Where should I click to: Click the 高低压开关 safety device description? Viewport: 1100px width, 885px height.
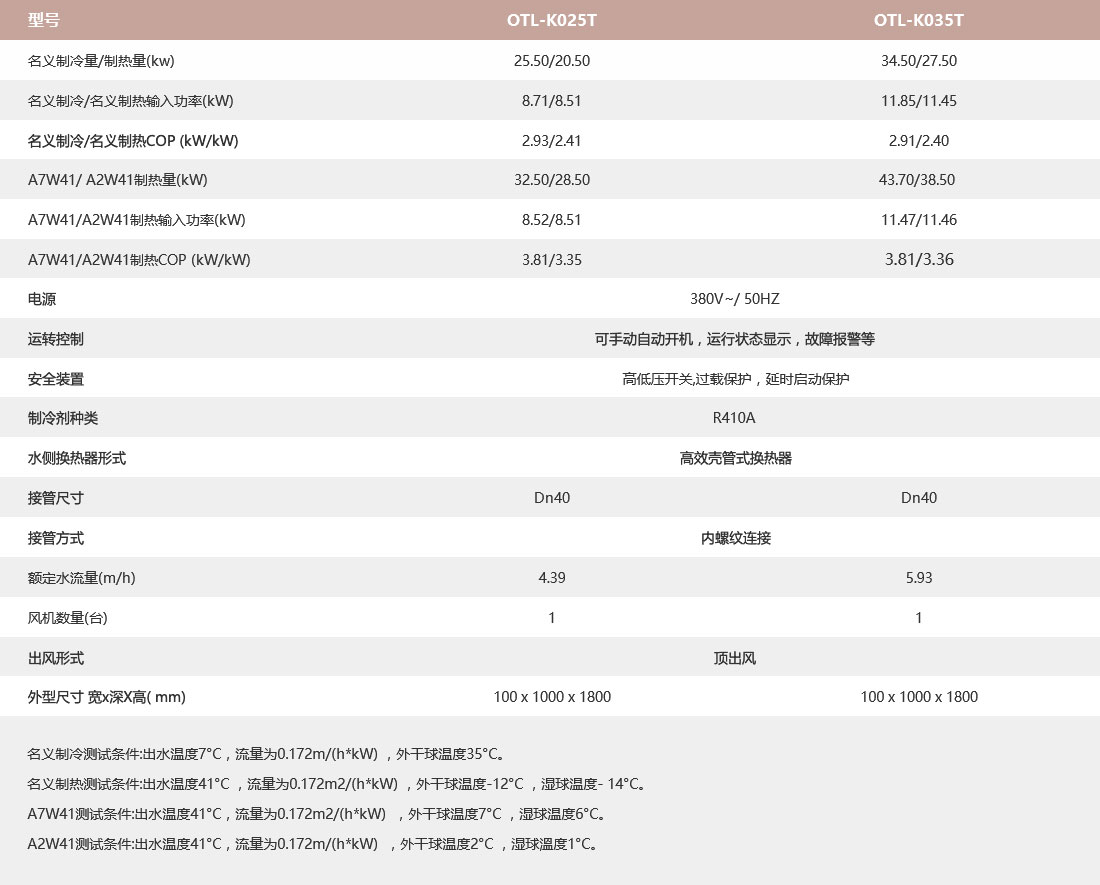[x=735, y=379]
